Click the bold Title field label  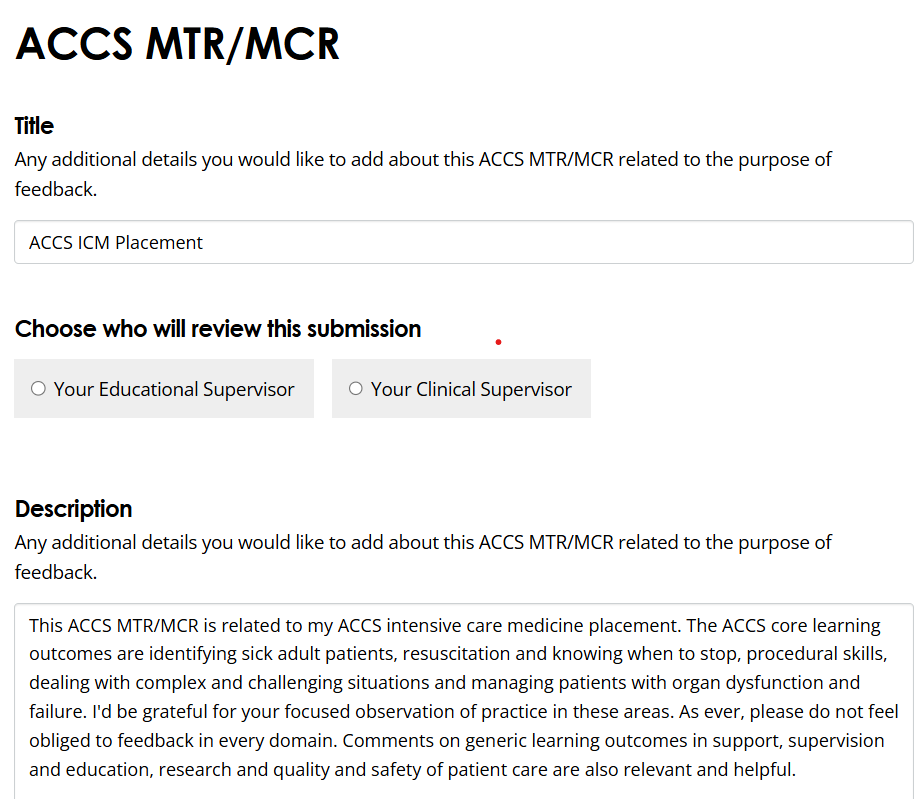[34, 126]
